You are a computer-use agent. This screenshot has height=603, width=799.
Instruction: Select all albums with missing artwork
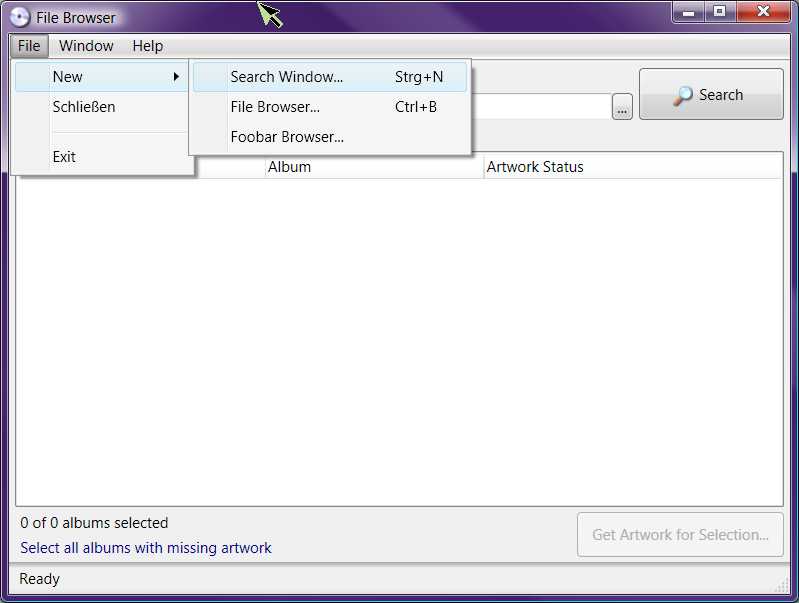[x=146, y=548]
